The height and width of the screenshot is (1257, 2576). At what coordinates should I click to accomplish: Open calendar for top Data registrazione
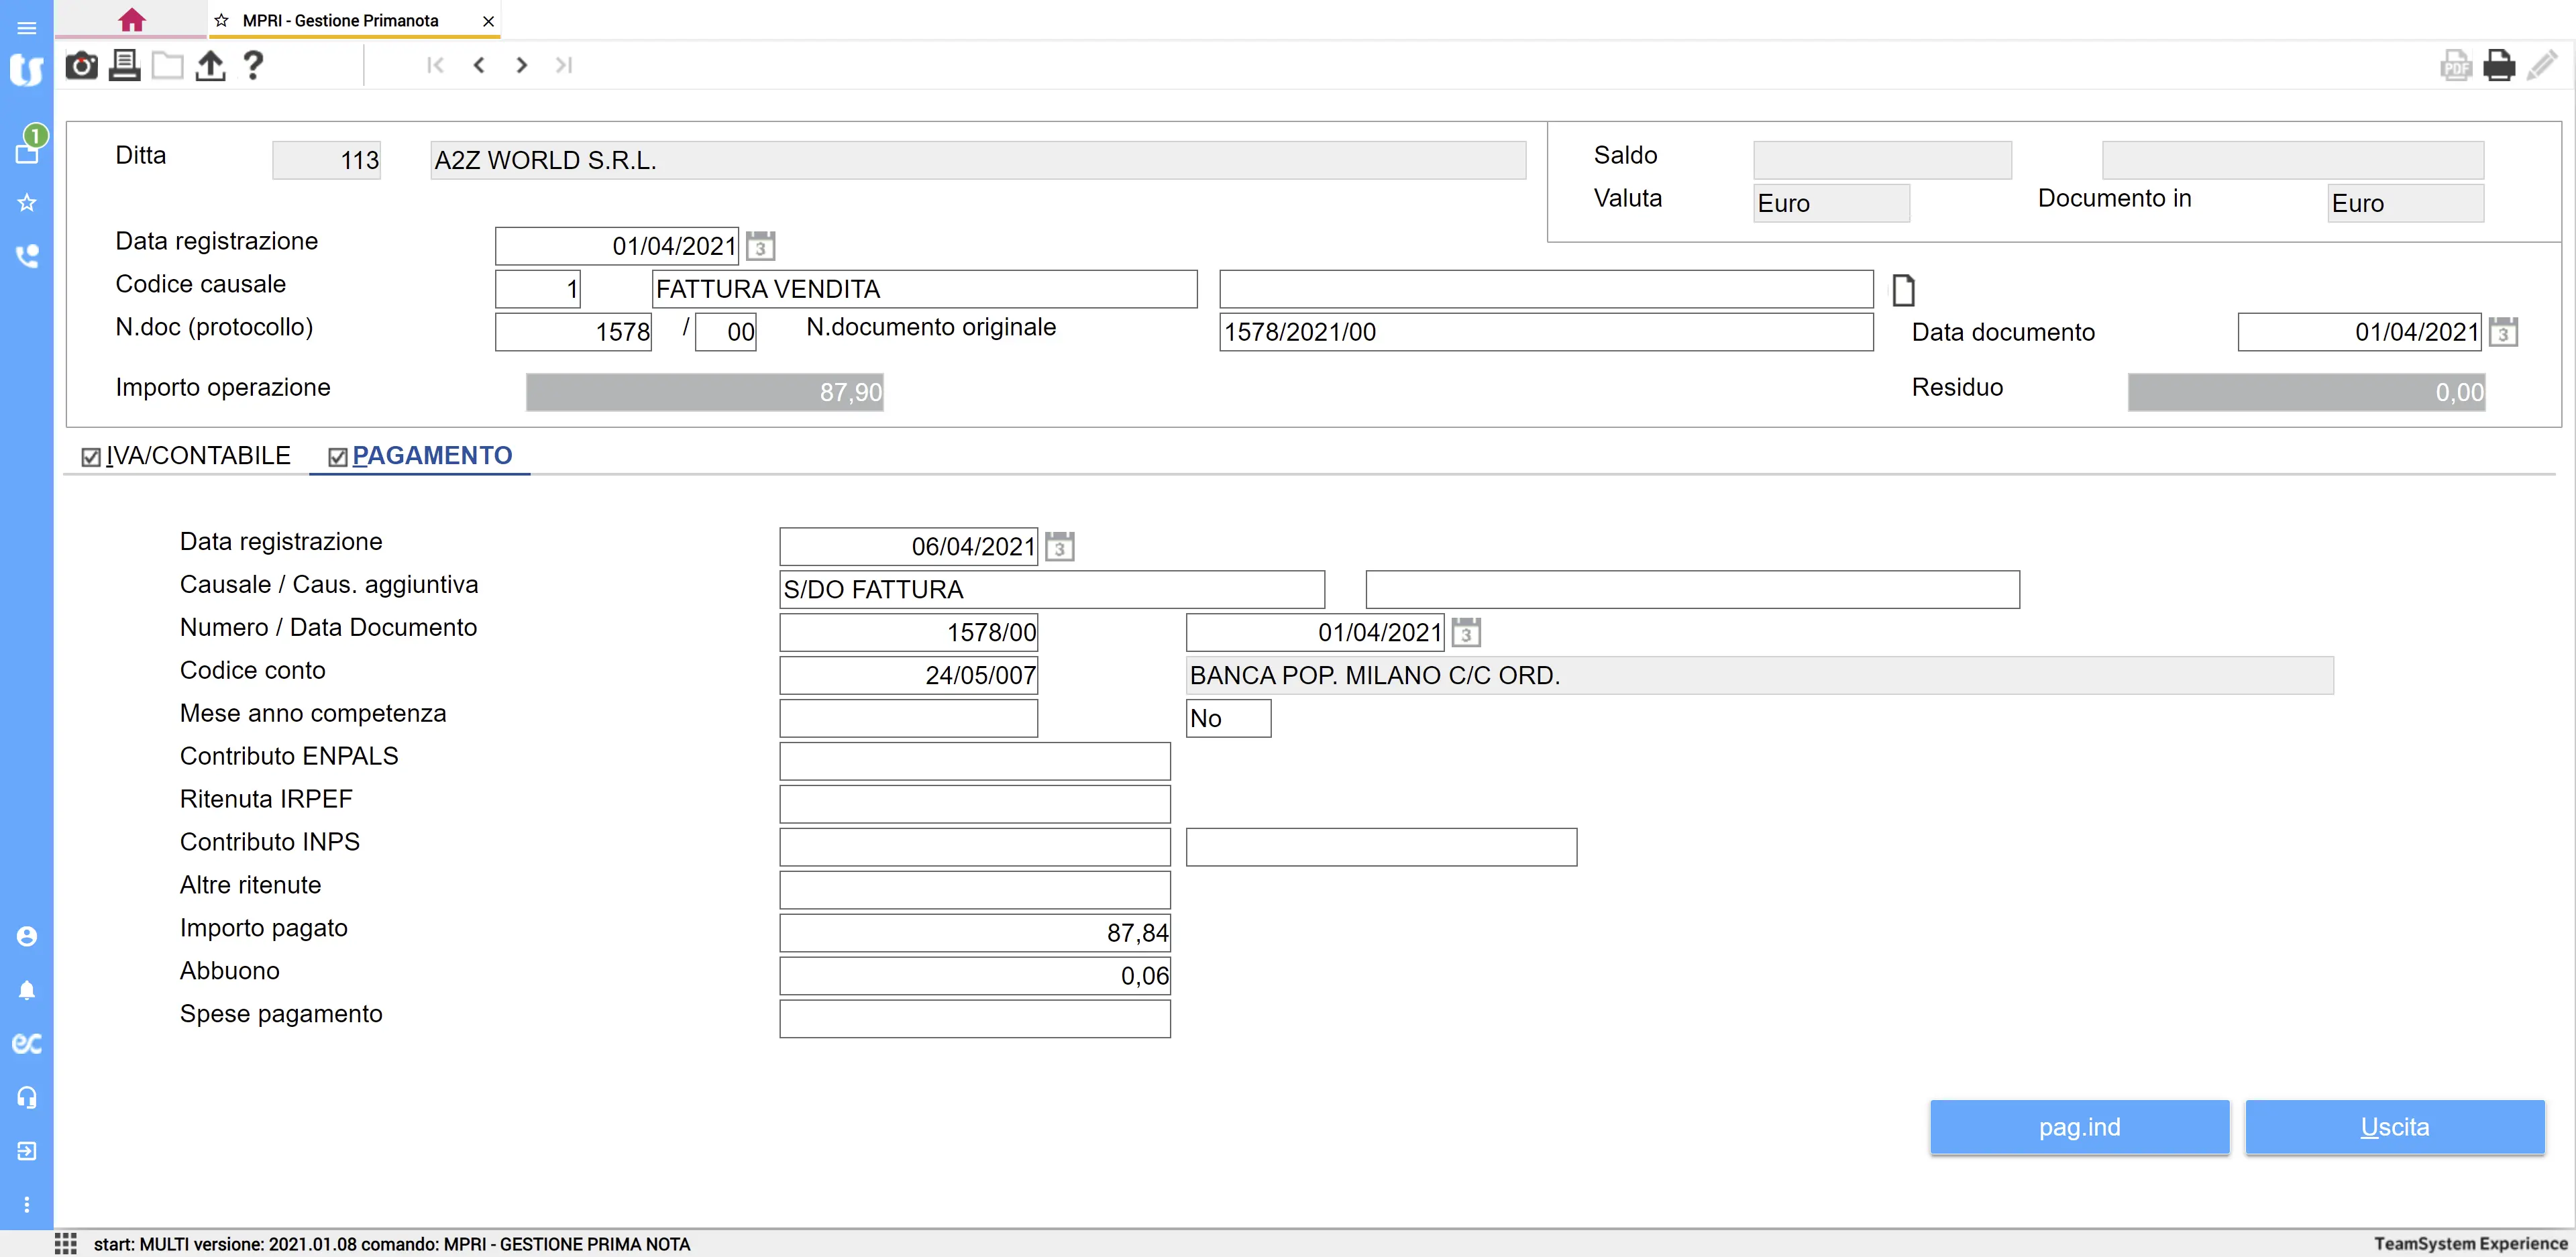coord(760,246)
